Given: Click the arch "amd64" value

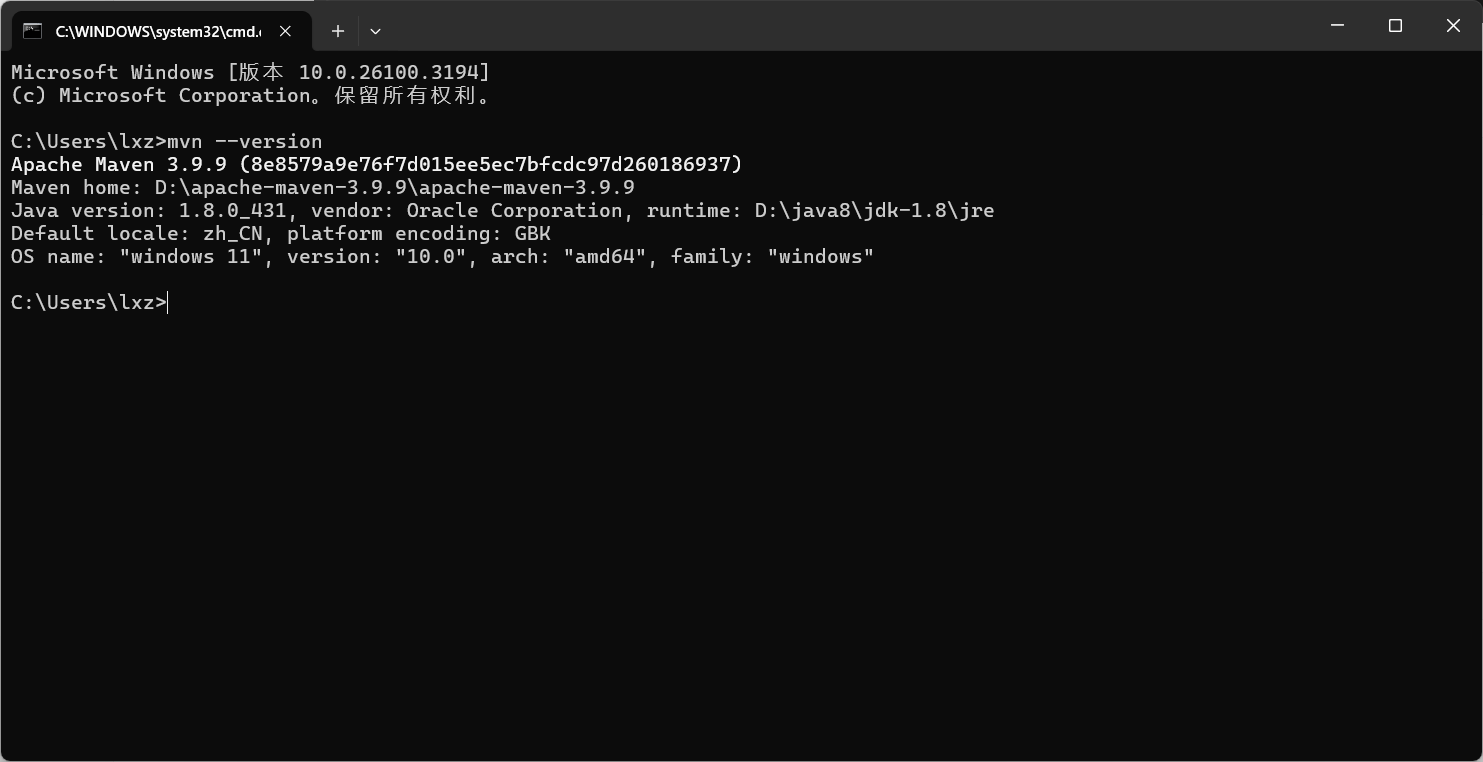Looking at the screenshot, I should click(x=604, y=256).
